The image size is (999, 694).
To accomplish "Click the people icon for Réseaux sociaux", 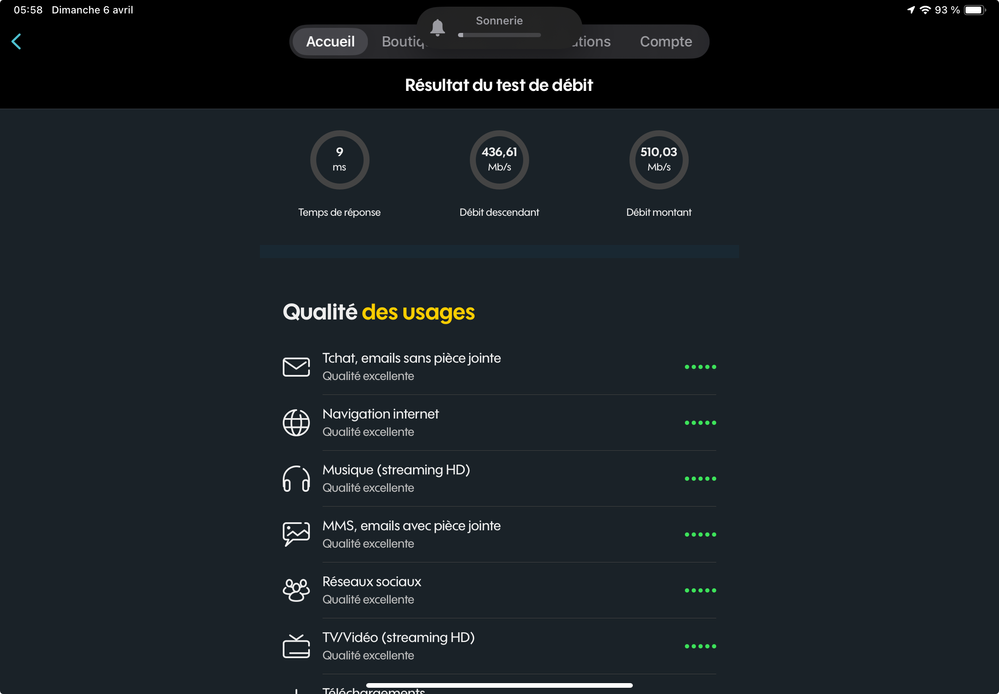I will 296,590.
